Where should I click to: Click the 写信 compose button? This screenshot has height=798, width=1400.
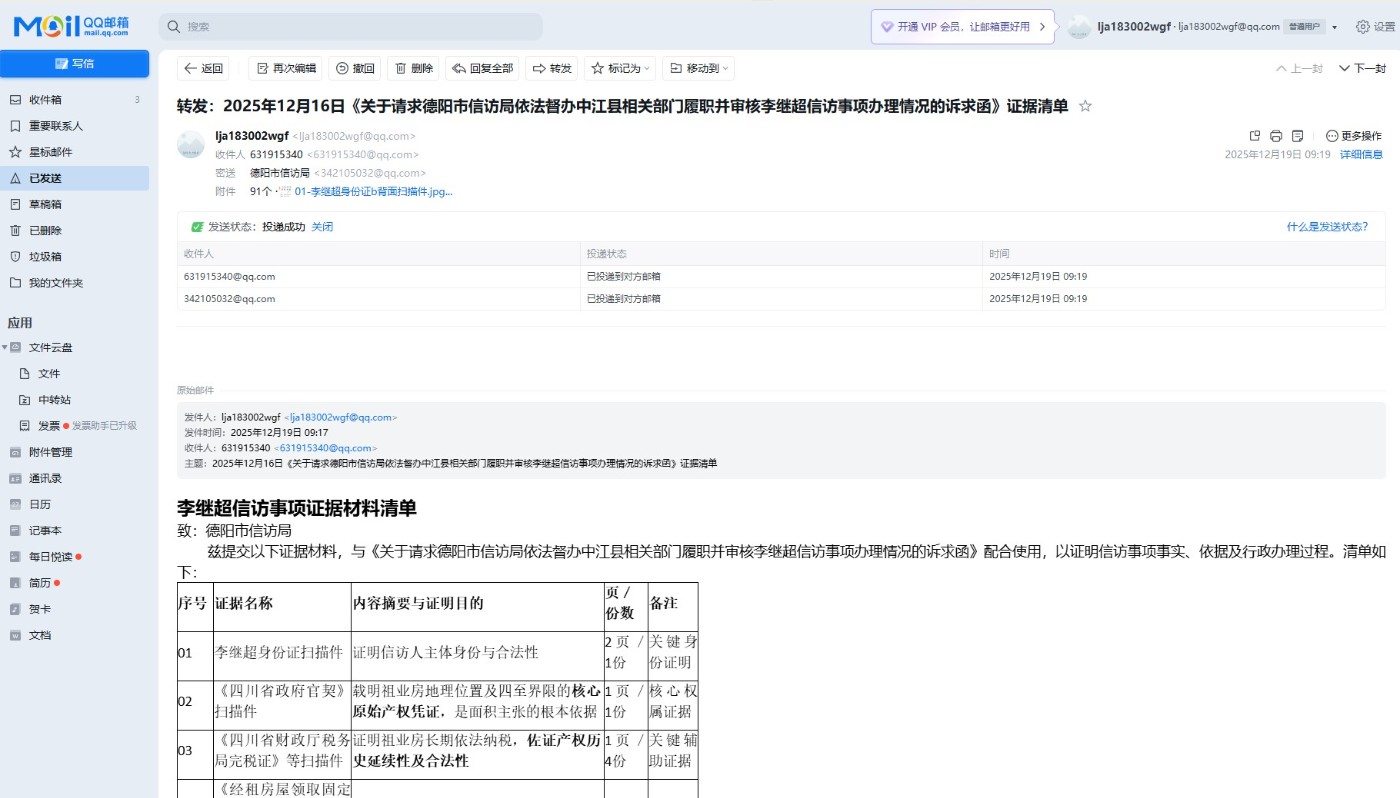pyautogui.click(x=75, y=64)
